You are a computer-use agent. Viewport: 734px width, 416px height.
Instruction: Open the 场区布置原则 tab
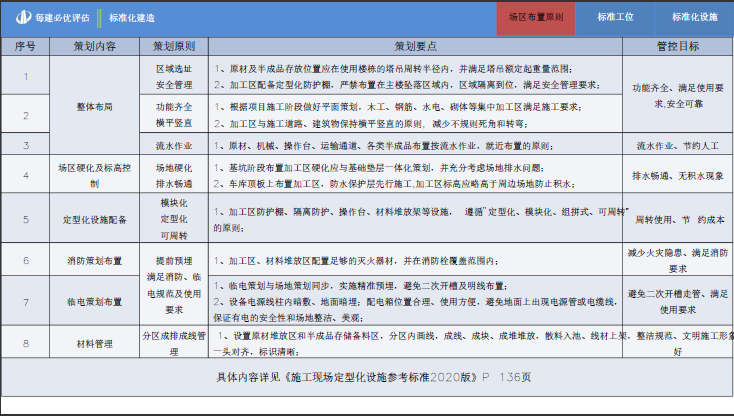click(536, 18)
